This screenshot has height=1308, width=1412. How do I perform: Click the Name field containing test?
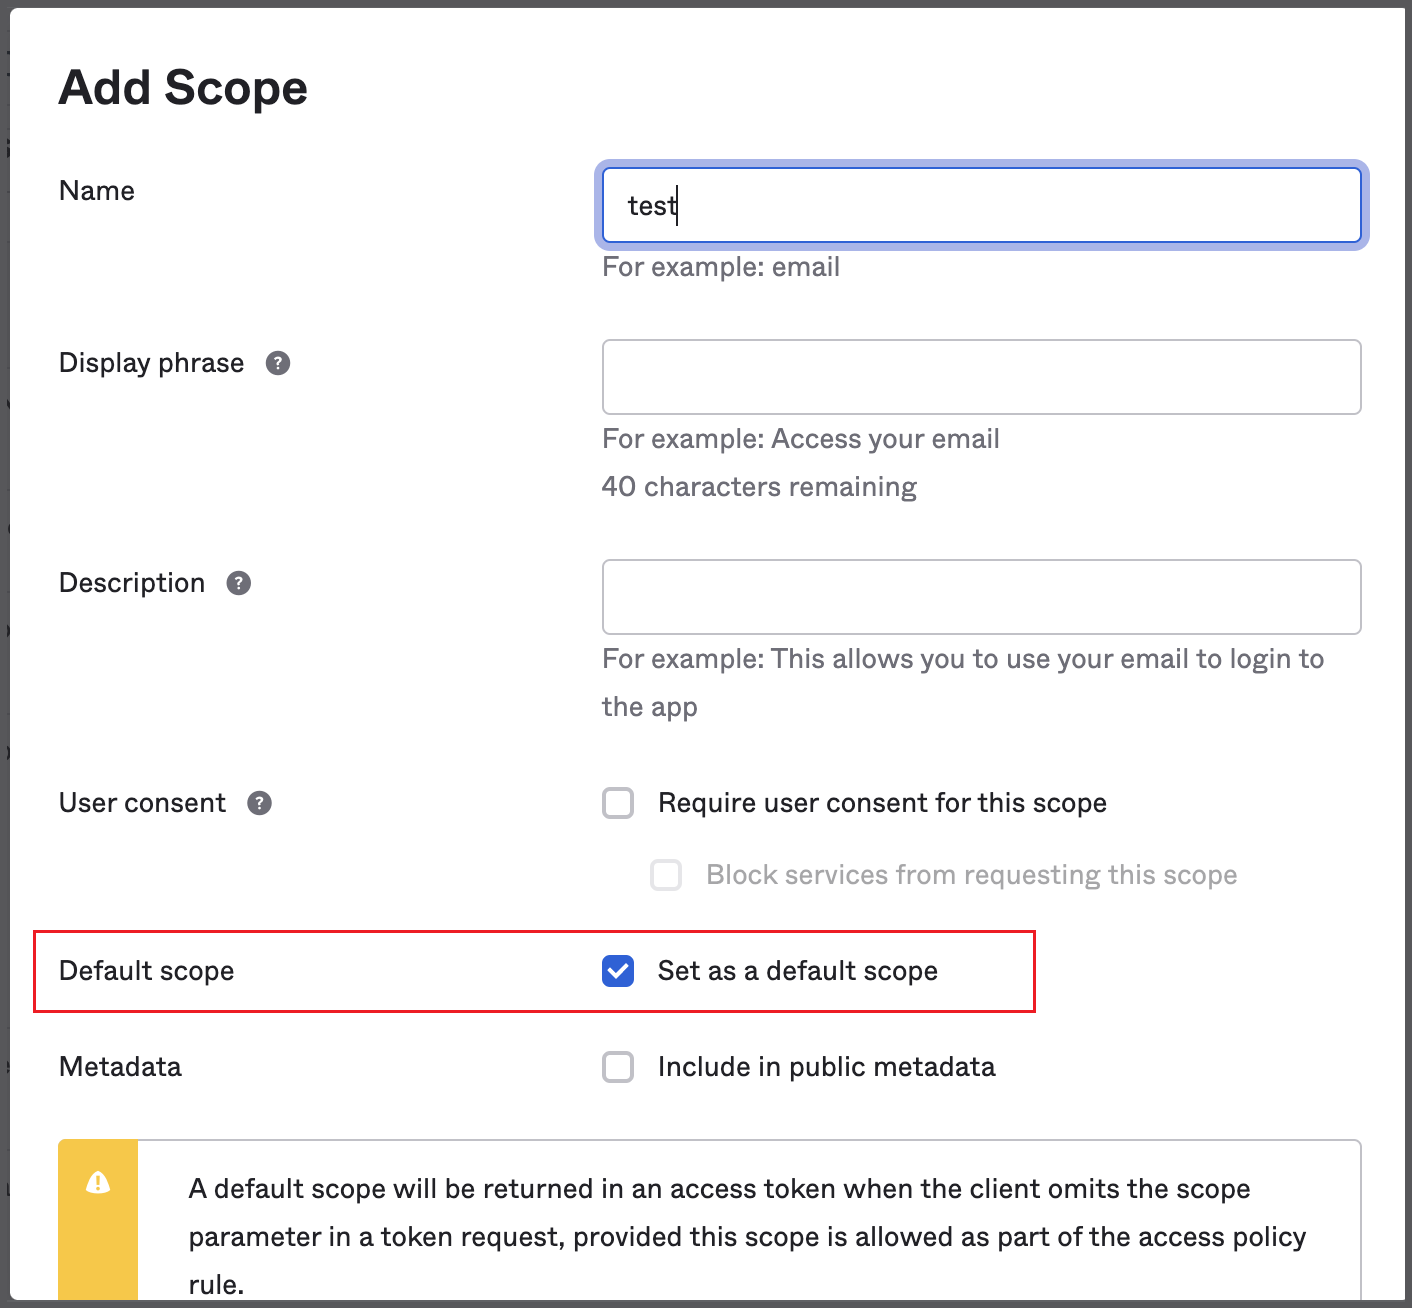(980, 205)
